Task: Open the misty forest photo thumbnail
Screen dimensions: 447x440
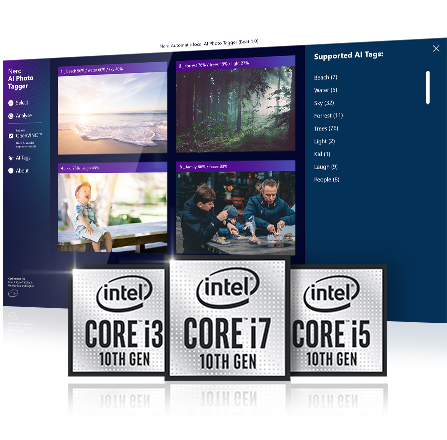Action: tap(236, 109)
